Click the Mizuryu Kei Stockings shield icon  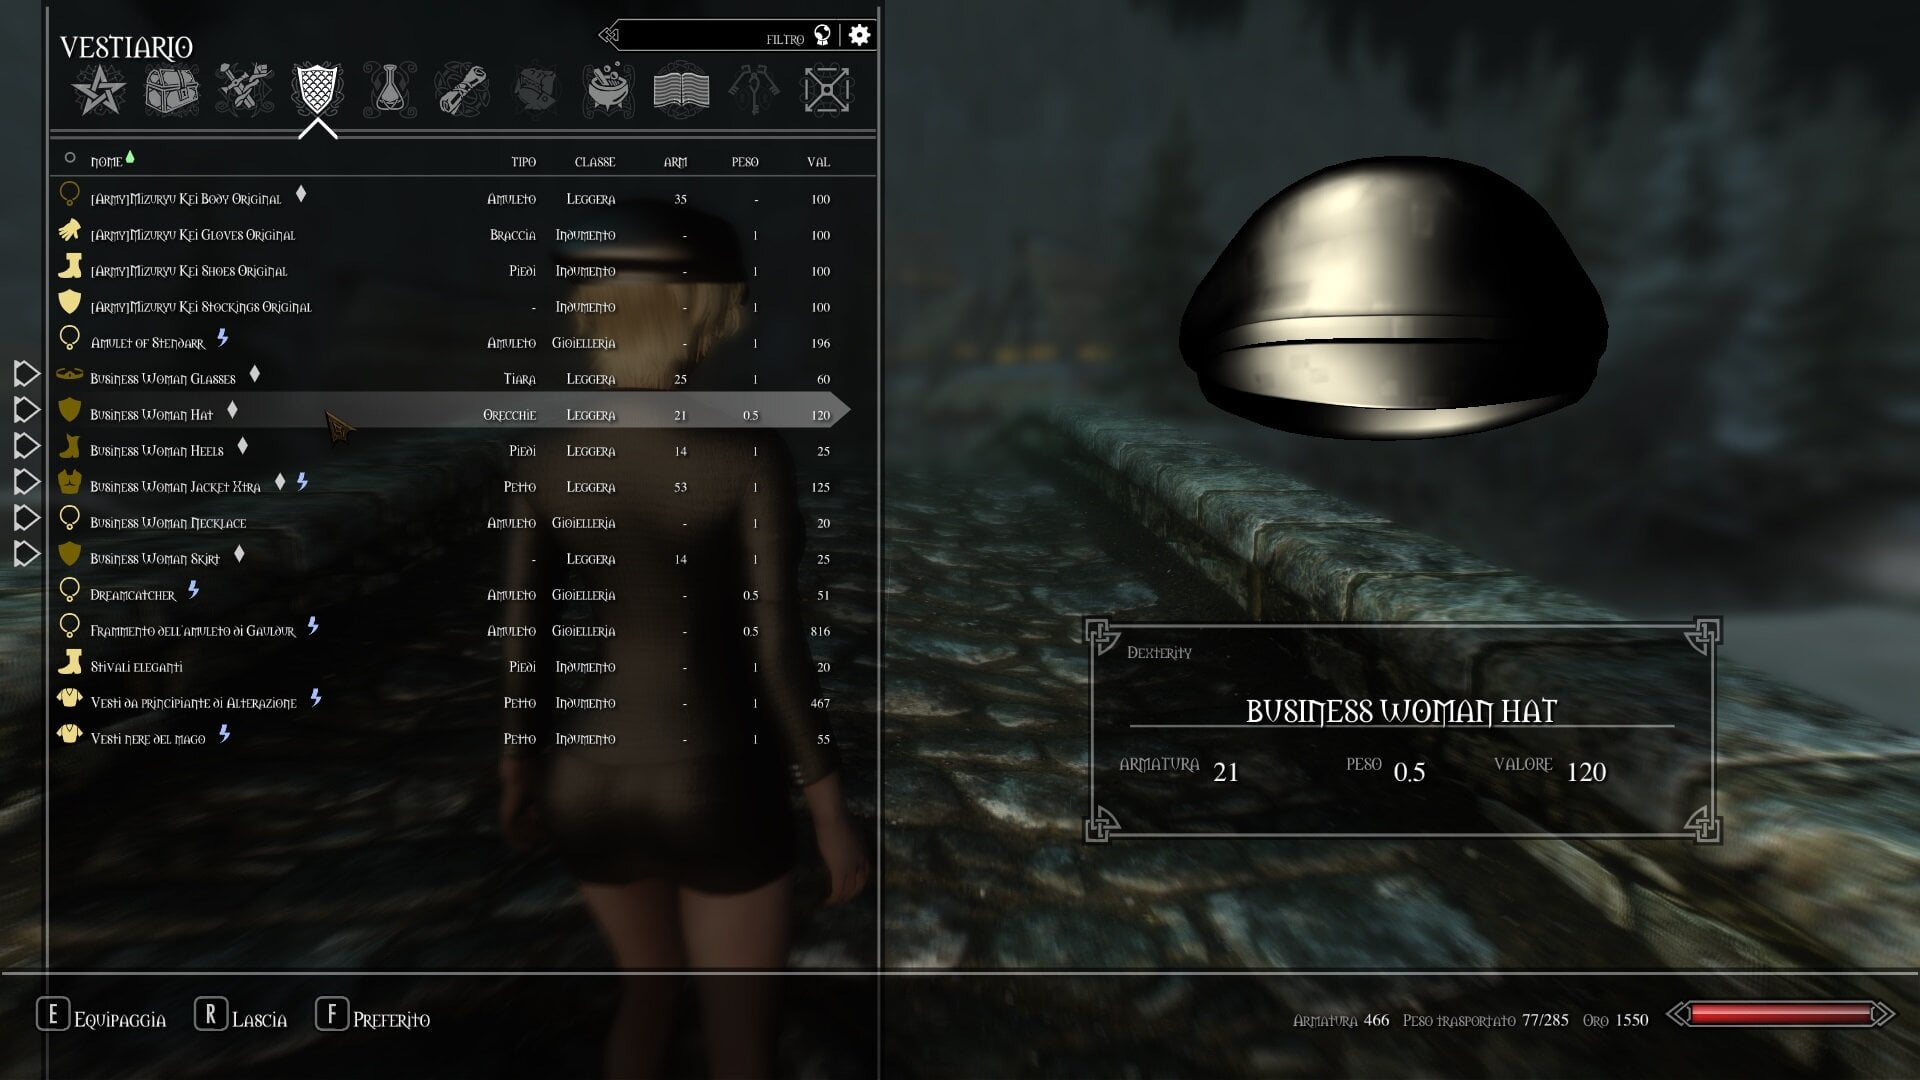click(x=69, y=302)
